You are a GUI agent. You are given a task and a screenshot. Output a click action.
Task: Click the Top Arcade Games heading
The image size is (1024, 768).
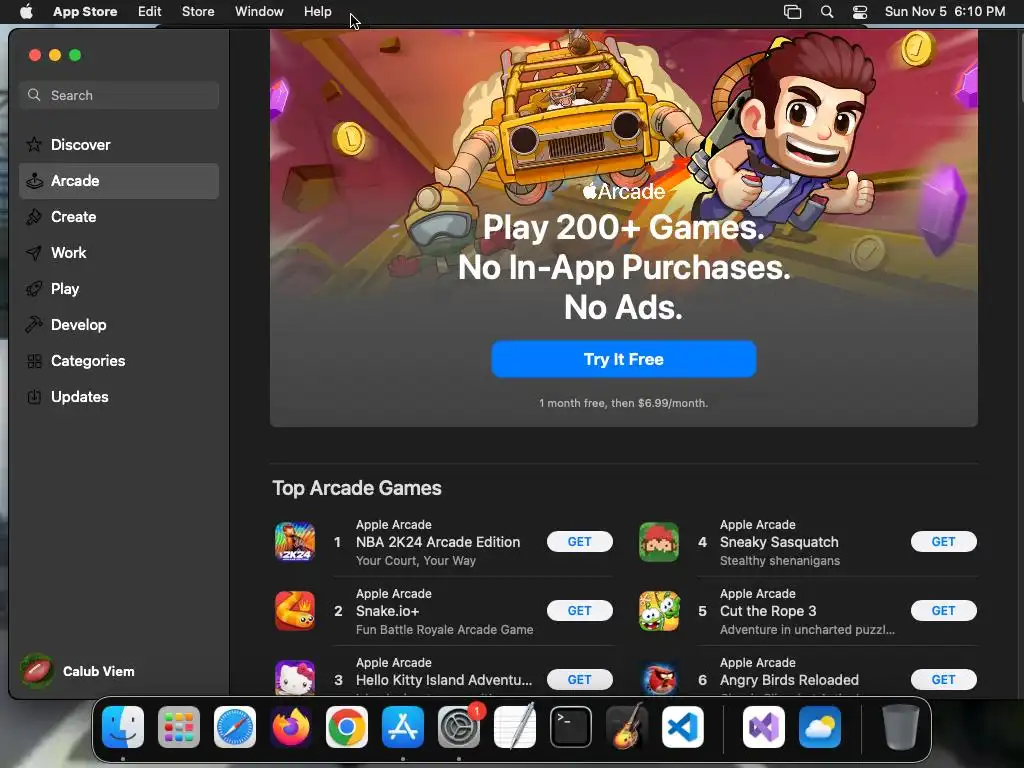[357, 488]
